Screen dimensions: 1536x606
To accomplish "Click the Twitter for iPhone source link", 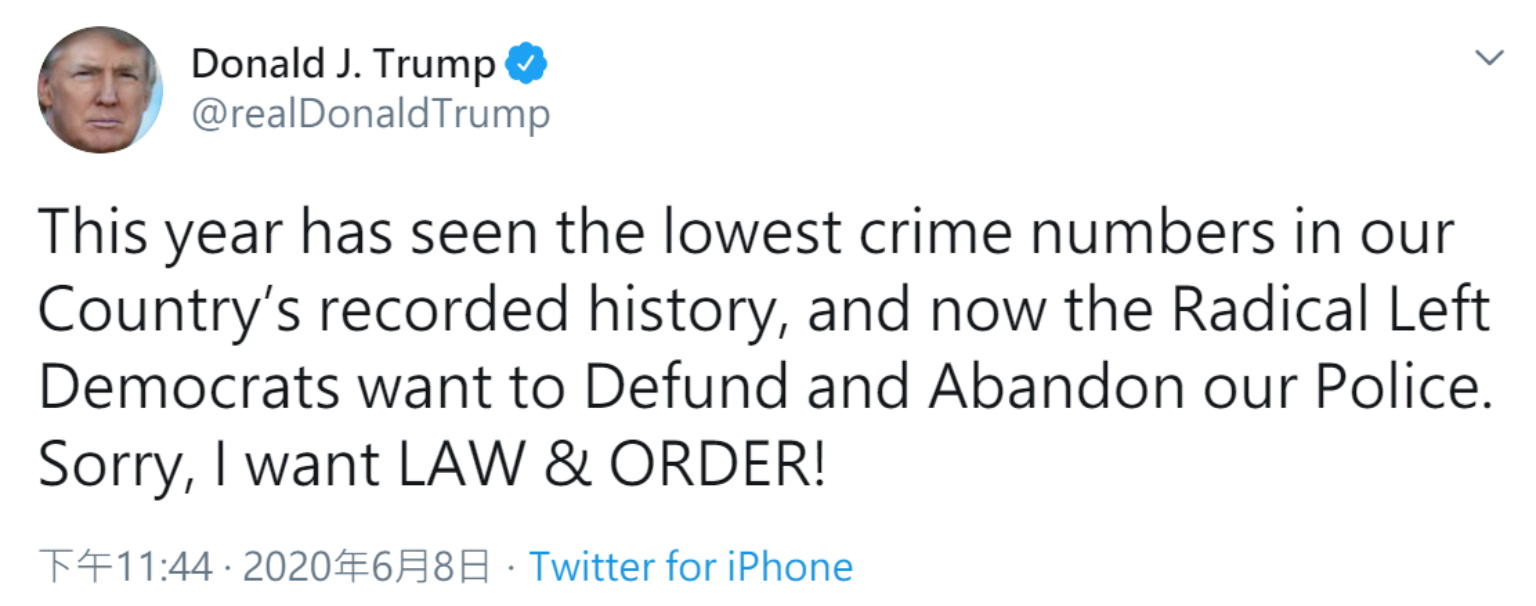I will [691, 567].
